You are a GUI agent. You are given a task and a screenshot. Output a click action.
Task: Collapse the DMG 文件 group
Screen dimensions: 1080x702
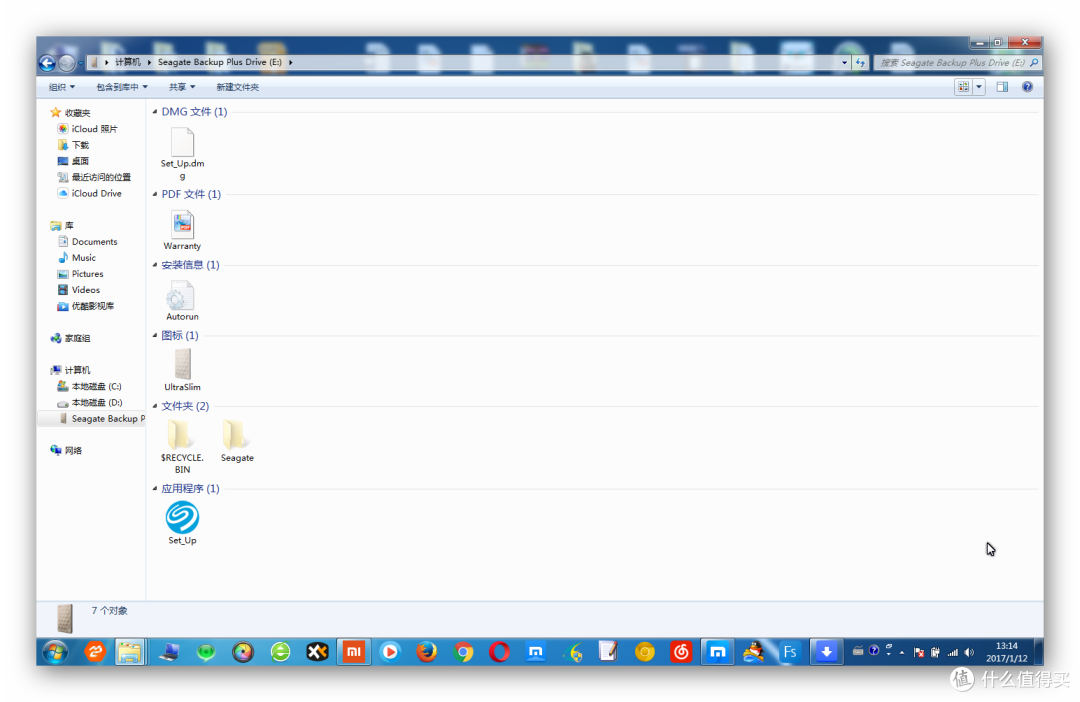[155, 112]
